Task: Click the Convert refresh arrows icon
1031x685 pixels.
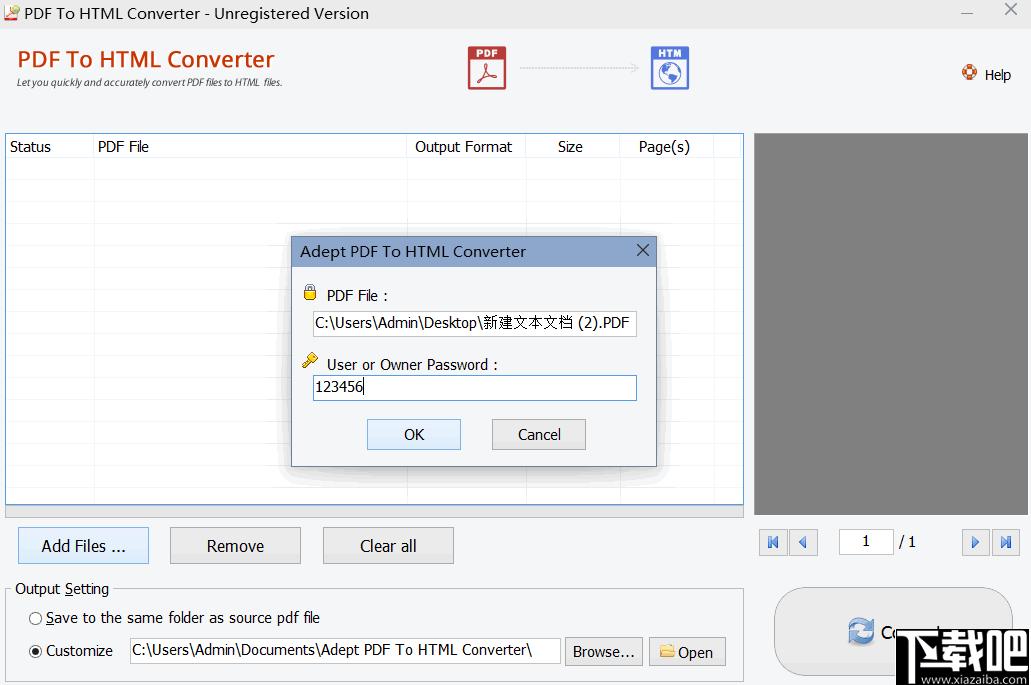Action: pyautogui.click(x=861, y=632)
